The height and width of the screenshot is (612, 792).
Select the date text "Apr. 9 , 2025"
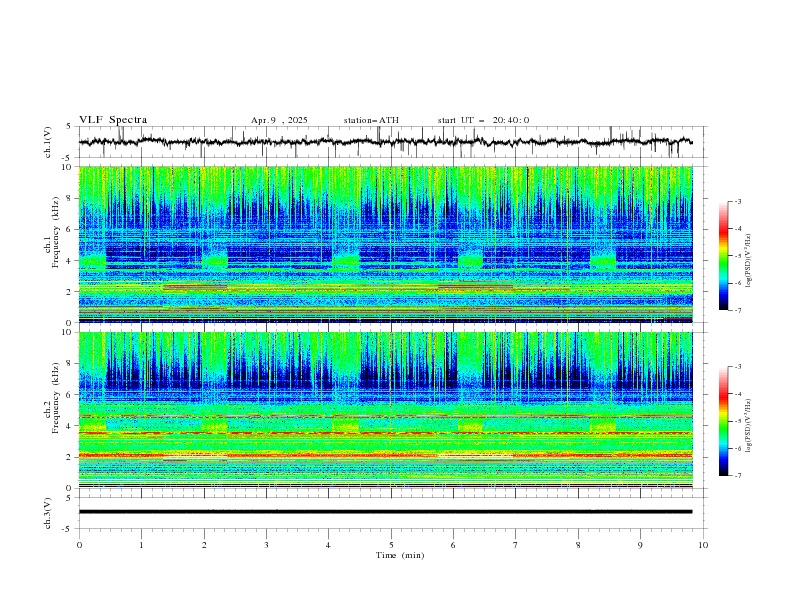[x=279, y=120]
